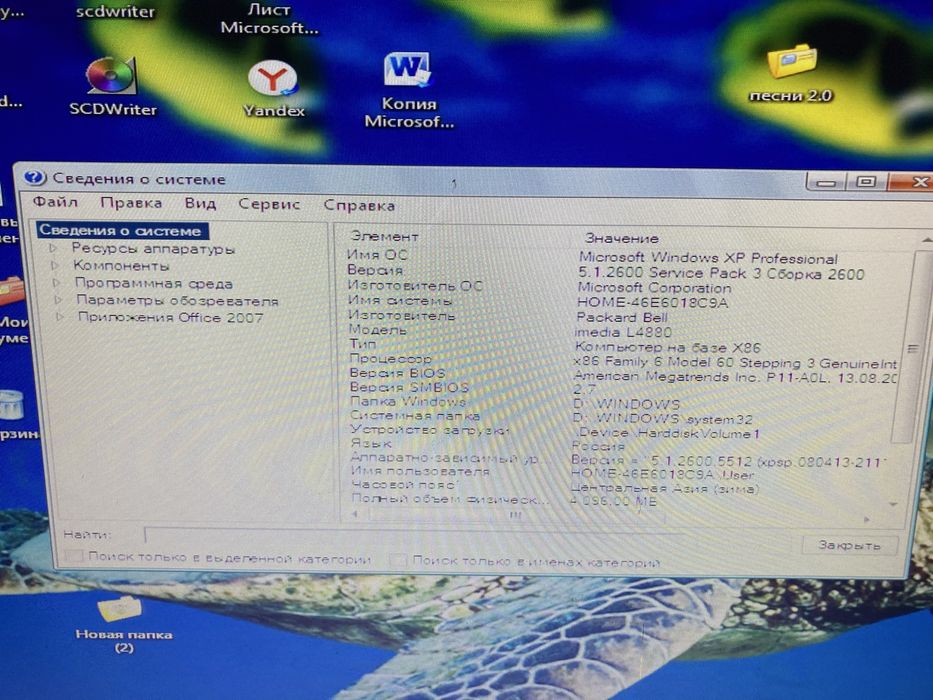This screenshot has height=700, width=933.
Task: Select Компоненты in the tree
Action: pos(121,265)
